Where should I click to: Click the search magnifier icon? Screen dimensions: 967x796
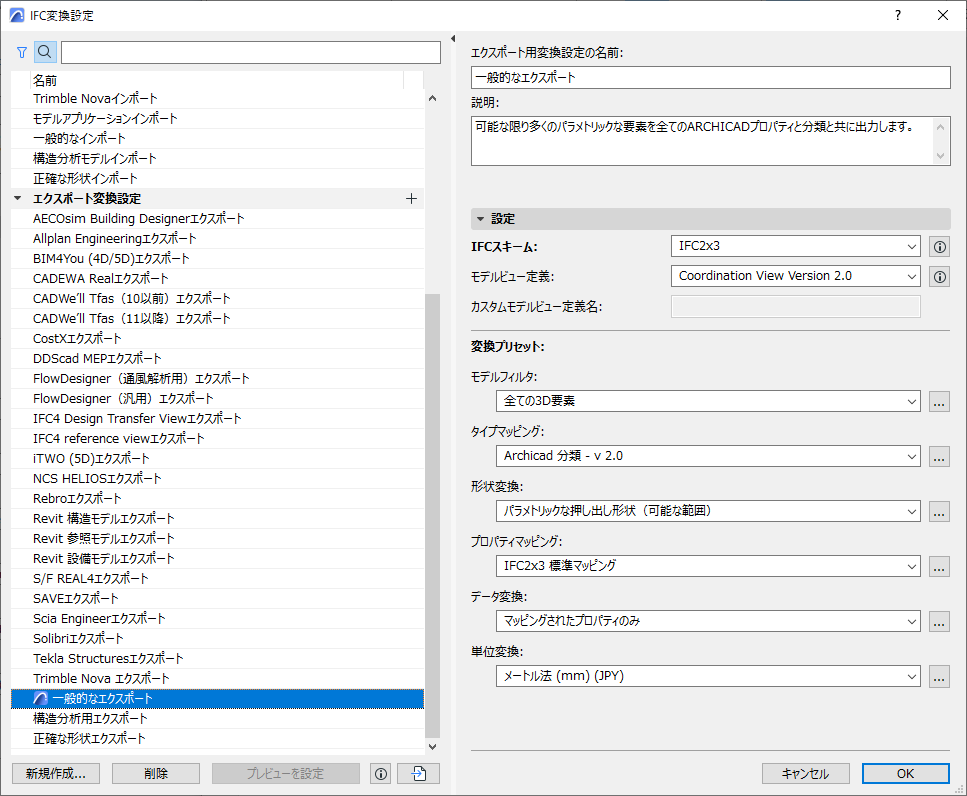(x=45, y=51)
